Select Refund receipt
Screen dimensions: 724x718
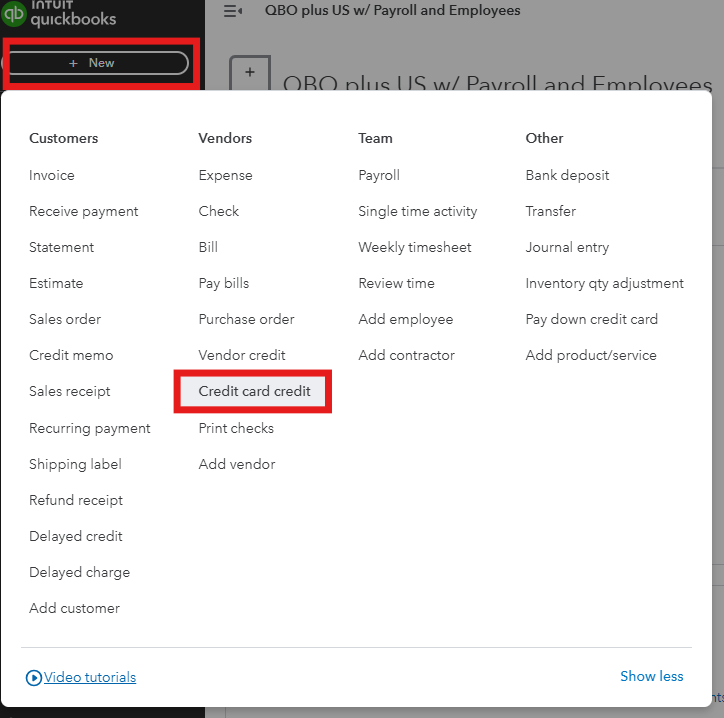click(76, 501)
